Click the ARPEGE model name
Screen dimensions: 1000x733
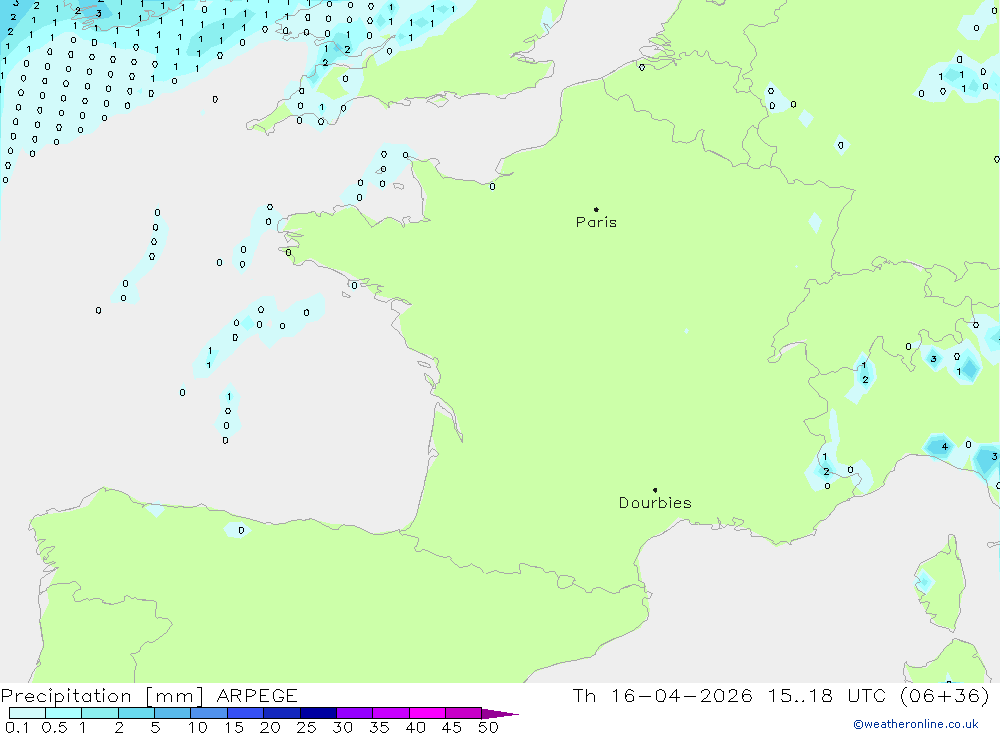point(257,696)
